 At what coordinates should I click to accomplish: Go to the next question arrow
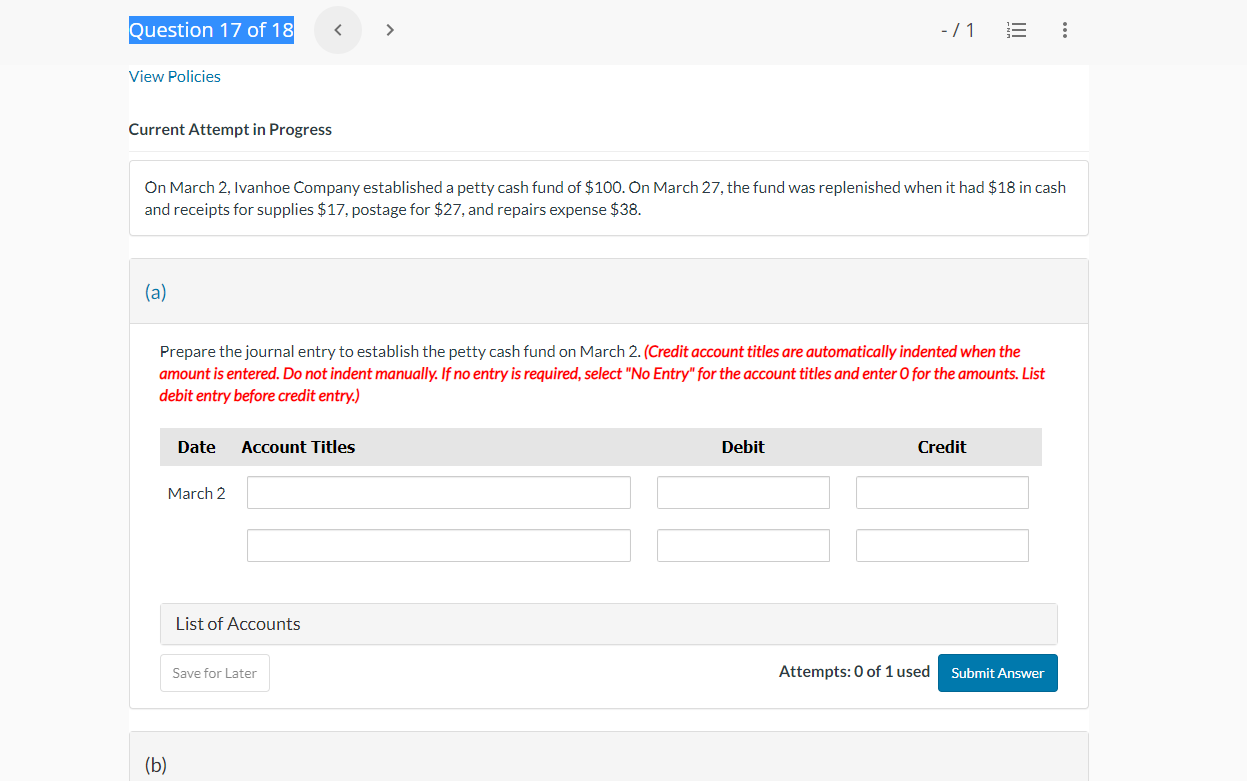pyautogui.click(x=390, y=30)
